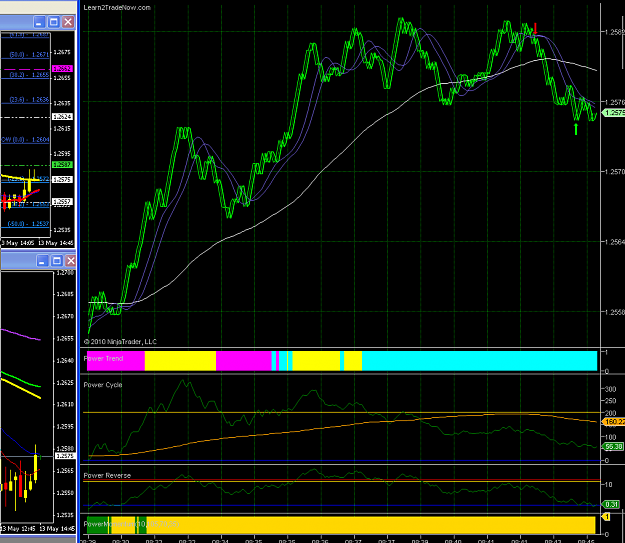
Task: Click the magenta 1.2662 price tag
Action: point(62,69)
